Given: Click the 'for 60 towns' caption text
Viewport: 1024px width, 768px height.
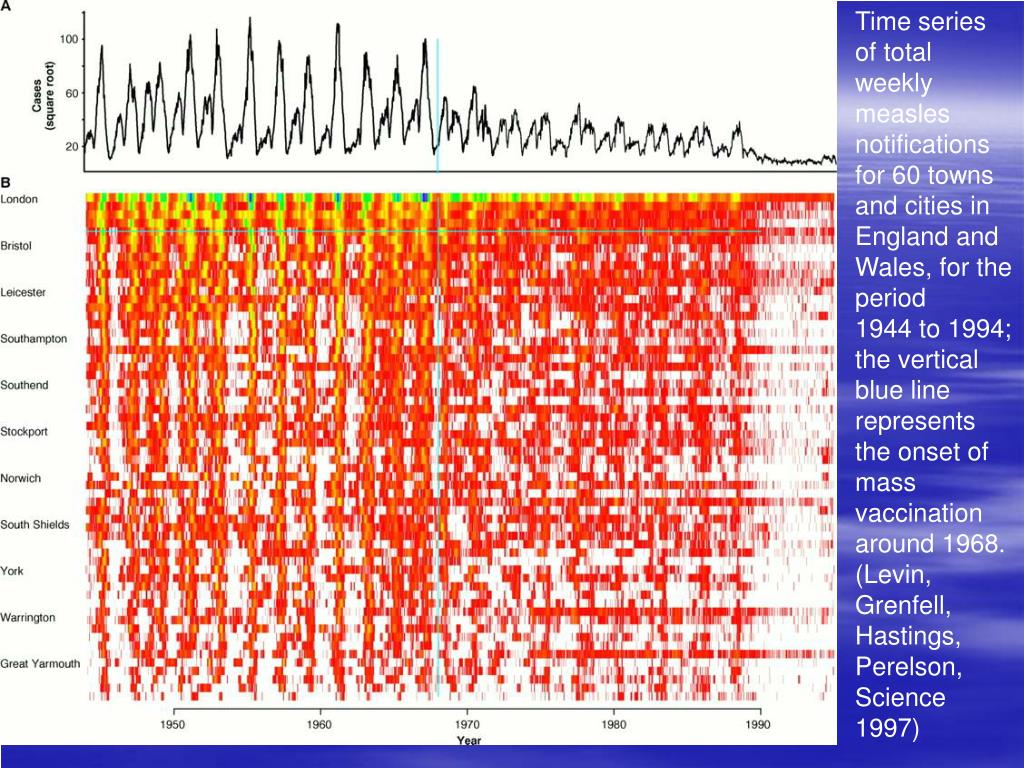Looking at the screenshot, I should [924, 175].
